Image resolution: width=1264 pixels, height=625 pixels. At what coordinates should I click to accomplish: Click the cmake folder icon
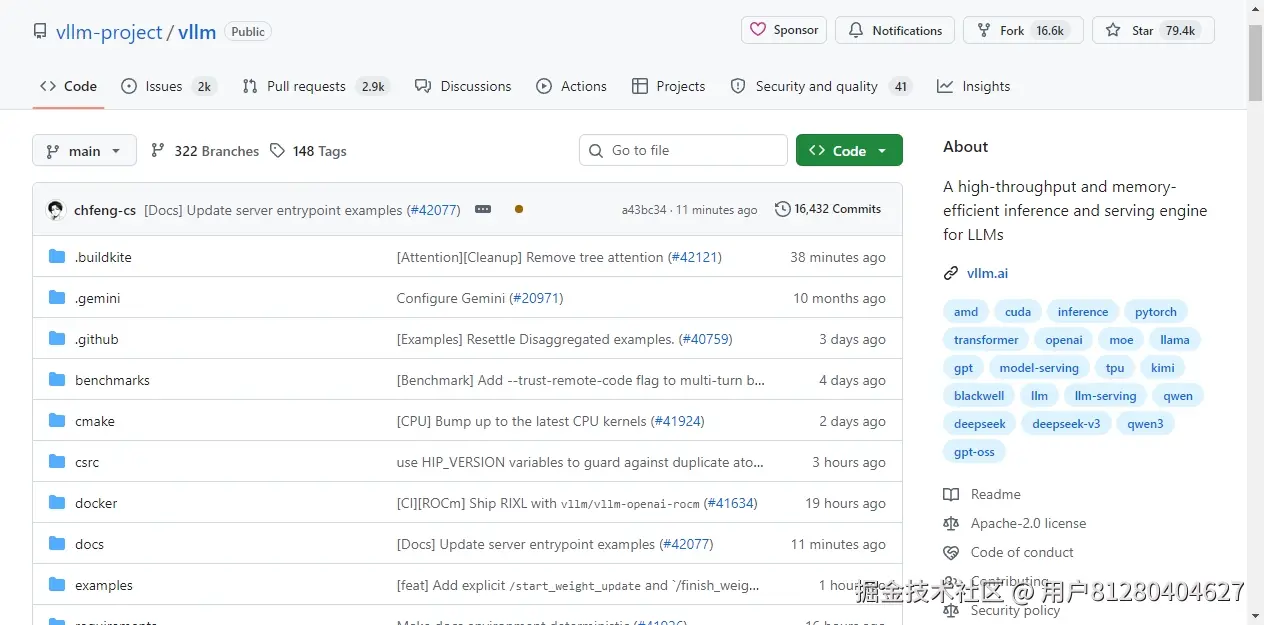(x=57, y=421)
